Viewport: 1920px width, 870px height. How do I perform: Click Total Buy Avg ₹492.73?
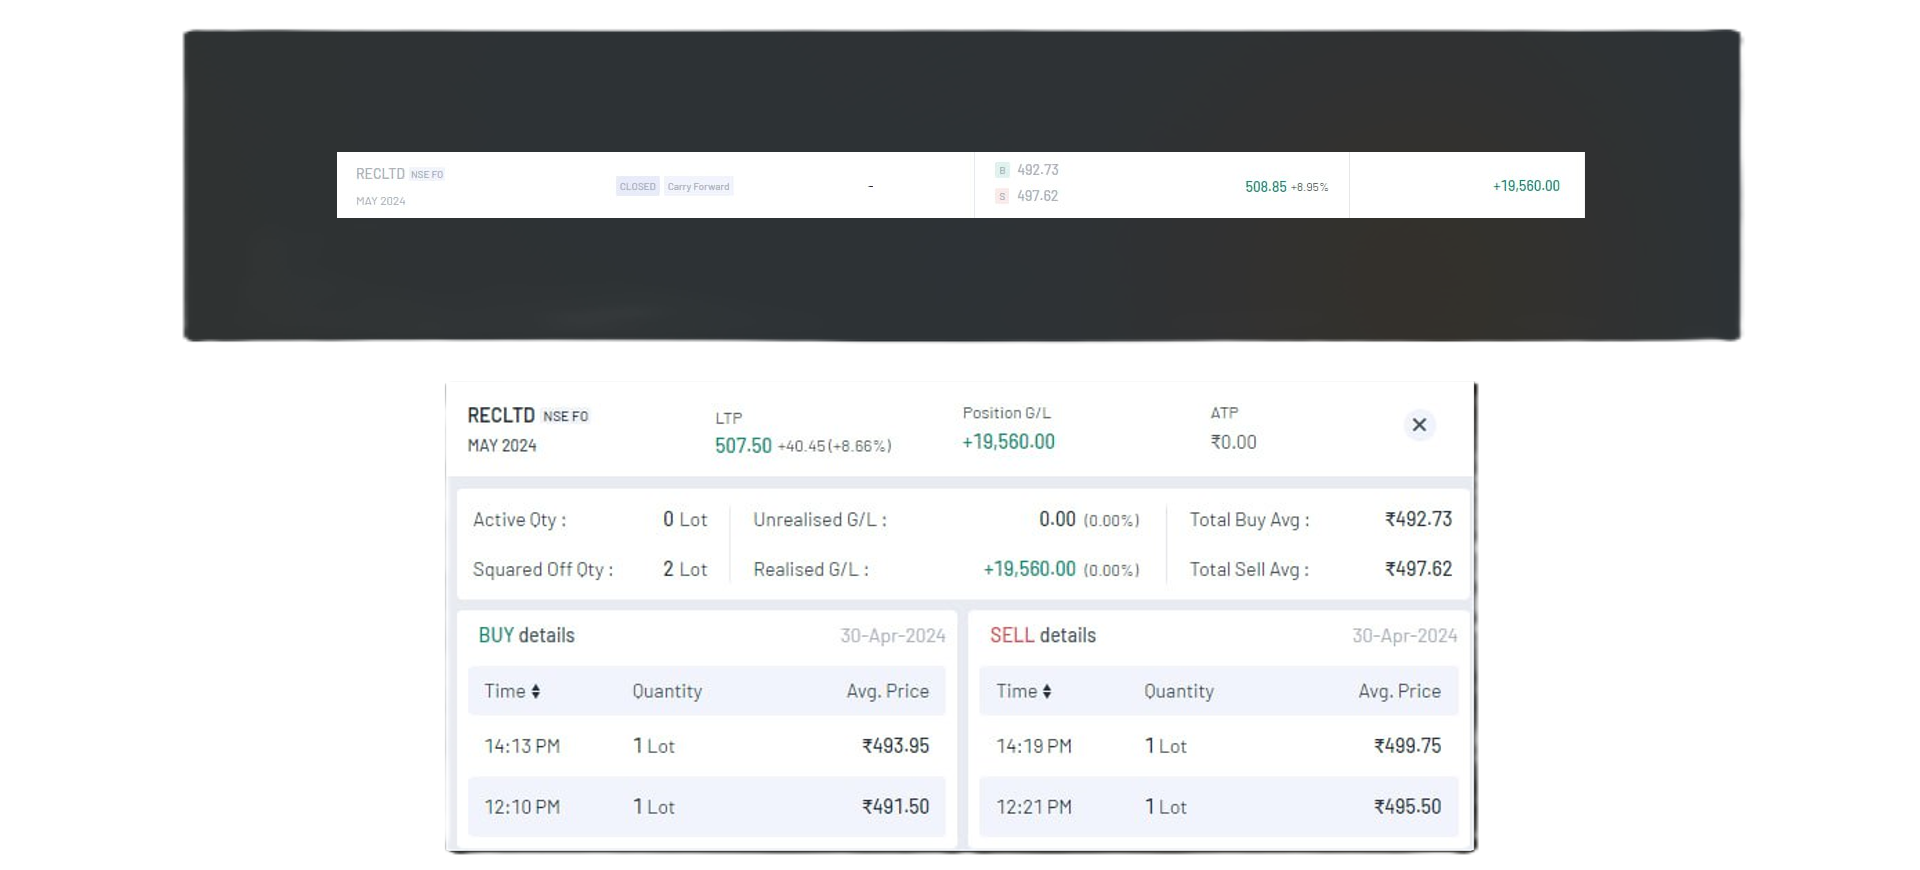1418,519
